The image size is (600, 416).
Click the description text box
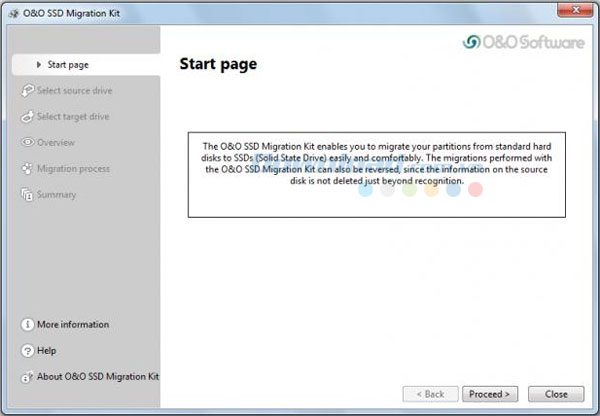coord(377,175)
